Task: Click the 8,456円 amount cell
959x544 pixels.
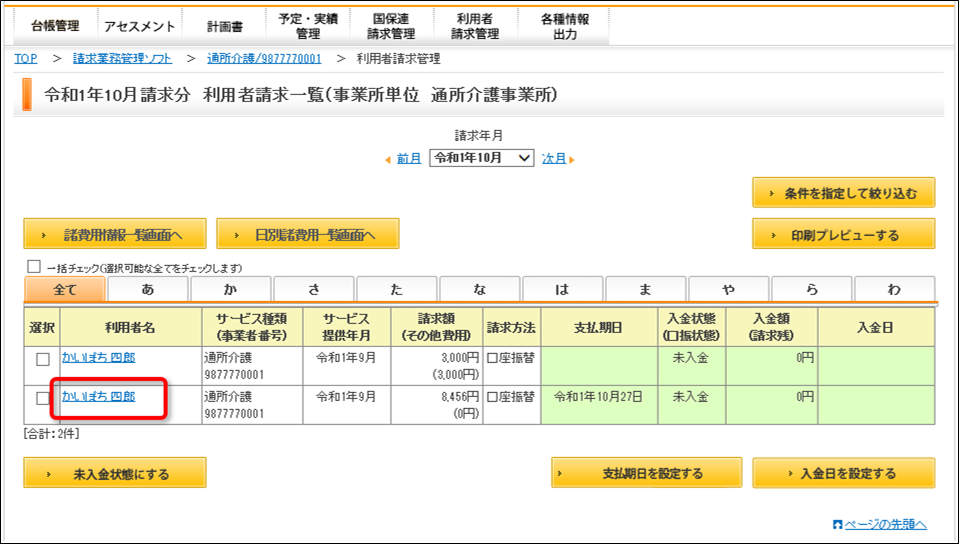Action: pyautogui.click(x=437, y=404)
